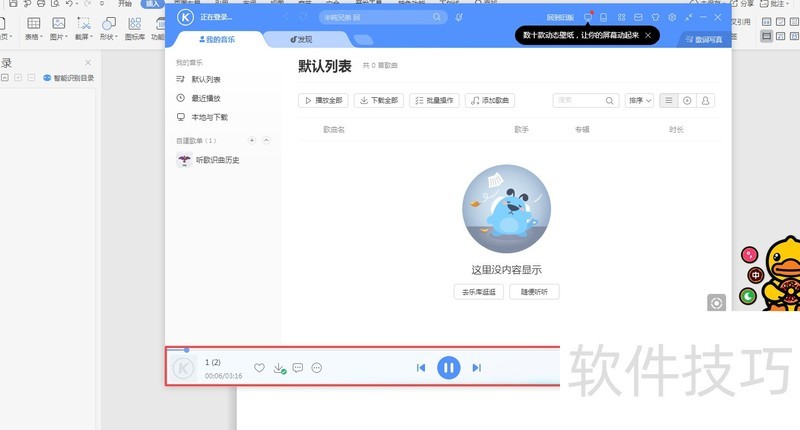Switch to album view mode

pos(687,100)
